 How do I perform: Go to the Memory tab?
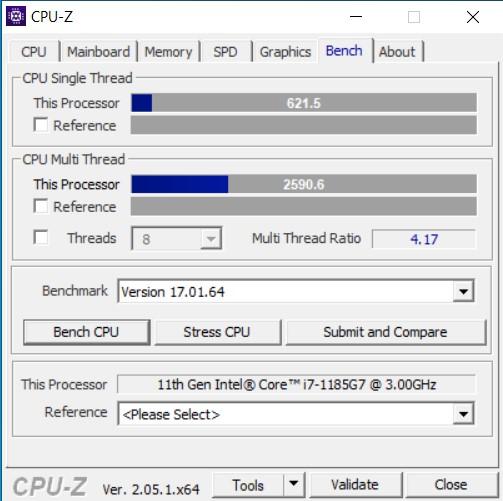tap(168, 52)
